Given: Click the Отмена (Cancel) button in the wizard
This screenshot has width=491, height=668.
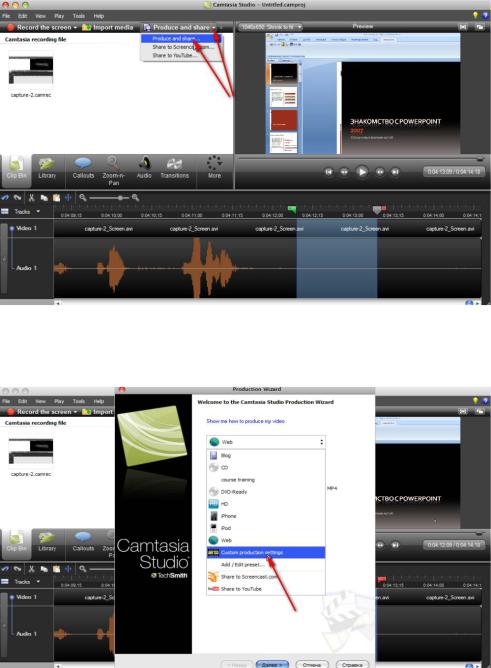Looking at the screenshot, I should point(311,664).
